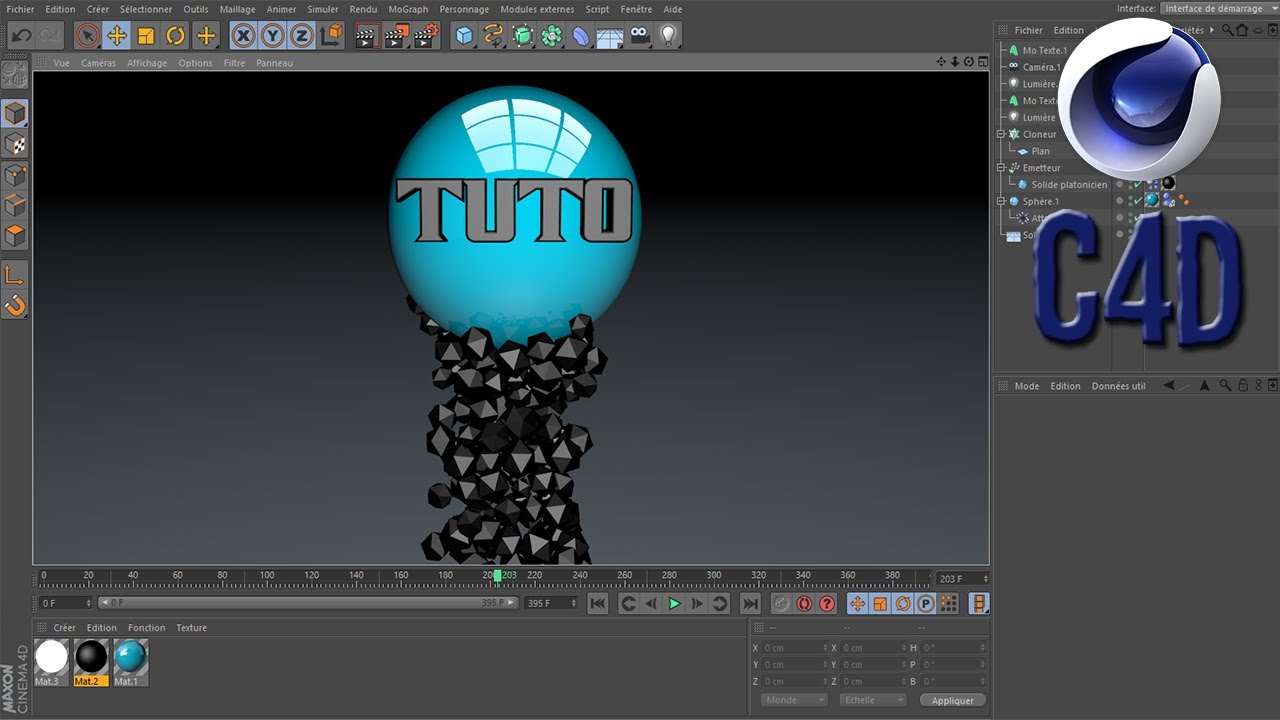Collapse the Emetteur object tree
Screen dimensions: 1280x720
(1001, 168)
